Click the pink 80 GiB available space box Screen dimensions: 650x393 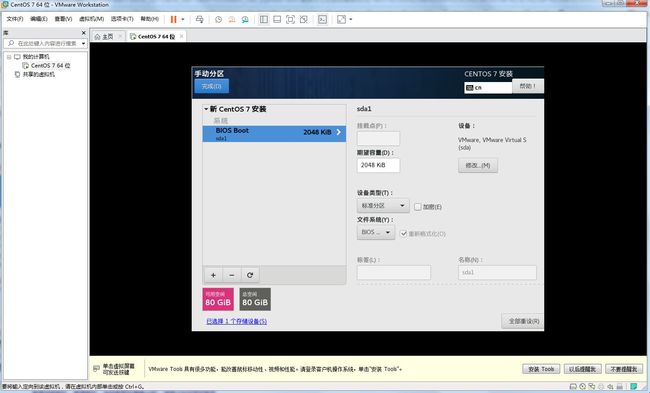(x=218, y=299)
